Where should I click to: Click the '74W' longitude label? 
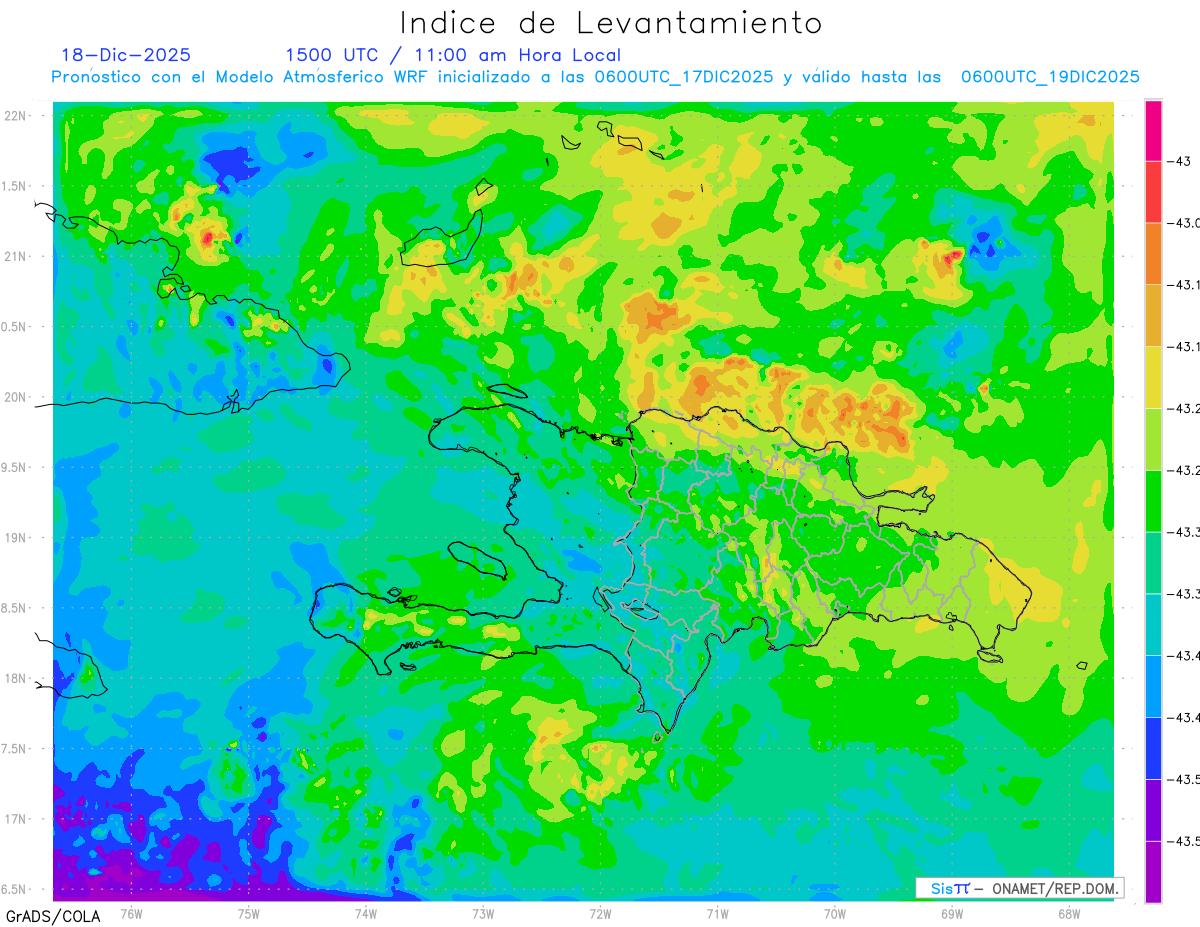click(366, 913)
